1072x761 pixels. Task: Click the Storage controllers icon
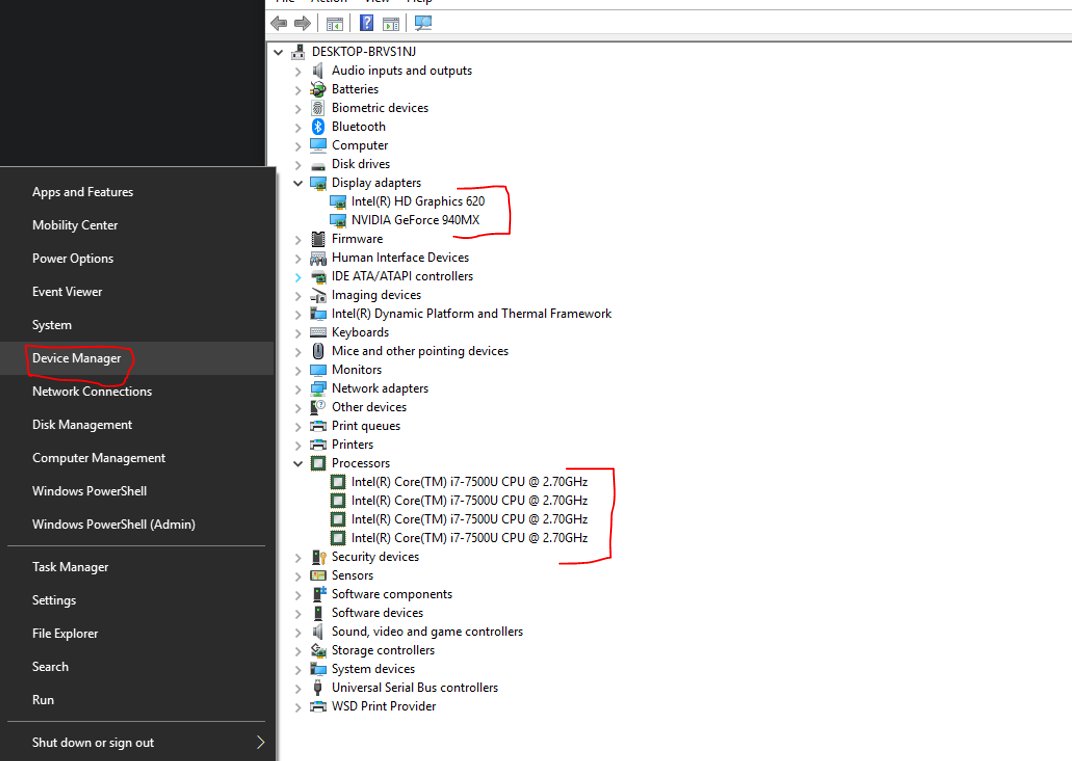[318, 650]
